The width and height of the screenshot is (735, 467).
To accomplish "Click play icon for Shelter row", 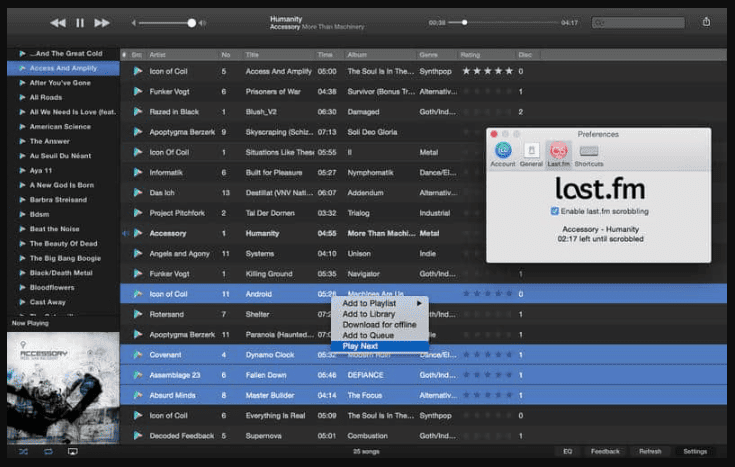I will coord(138,314).
